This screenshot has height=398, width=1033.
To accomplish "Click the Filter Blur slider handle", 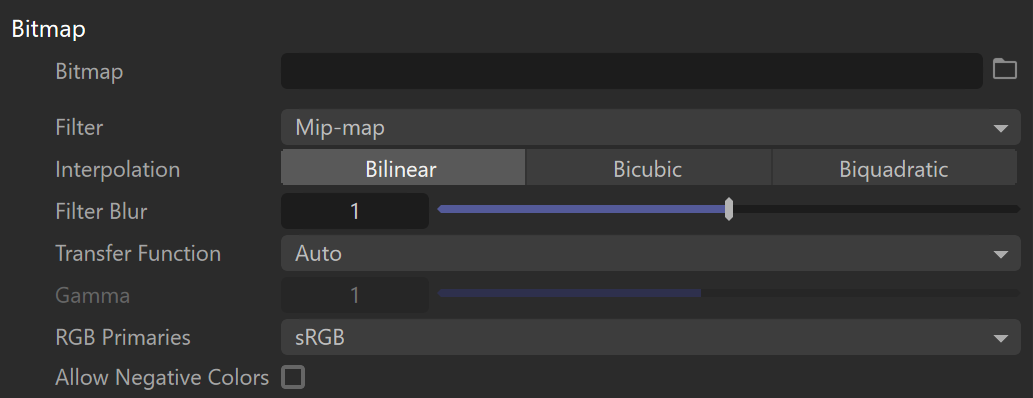I will (x=729, y=209).
